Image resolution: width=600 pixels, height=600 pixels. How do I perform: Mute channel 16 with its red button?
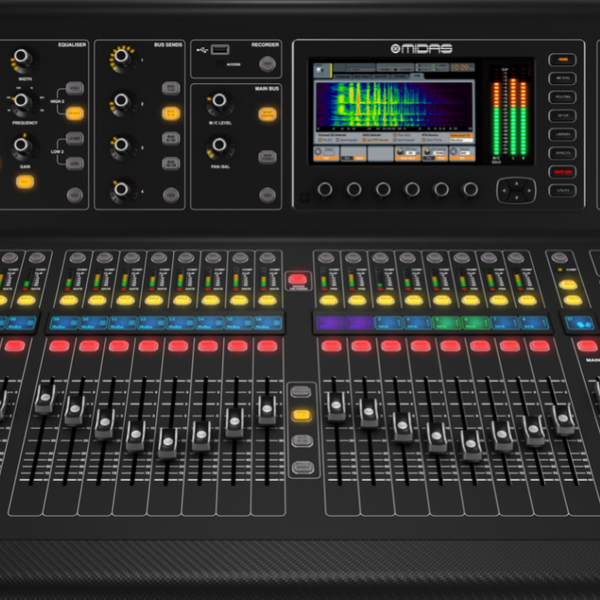point(267,346)
